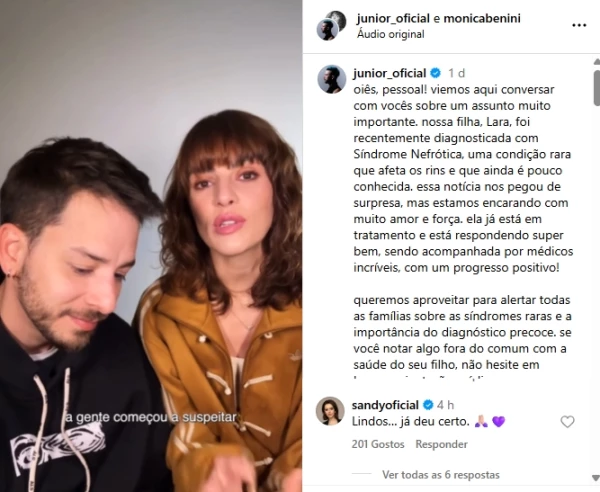
Task: Click the scroll up arrow of comments
Action: (x=597, y=61)
